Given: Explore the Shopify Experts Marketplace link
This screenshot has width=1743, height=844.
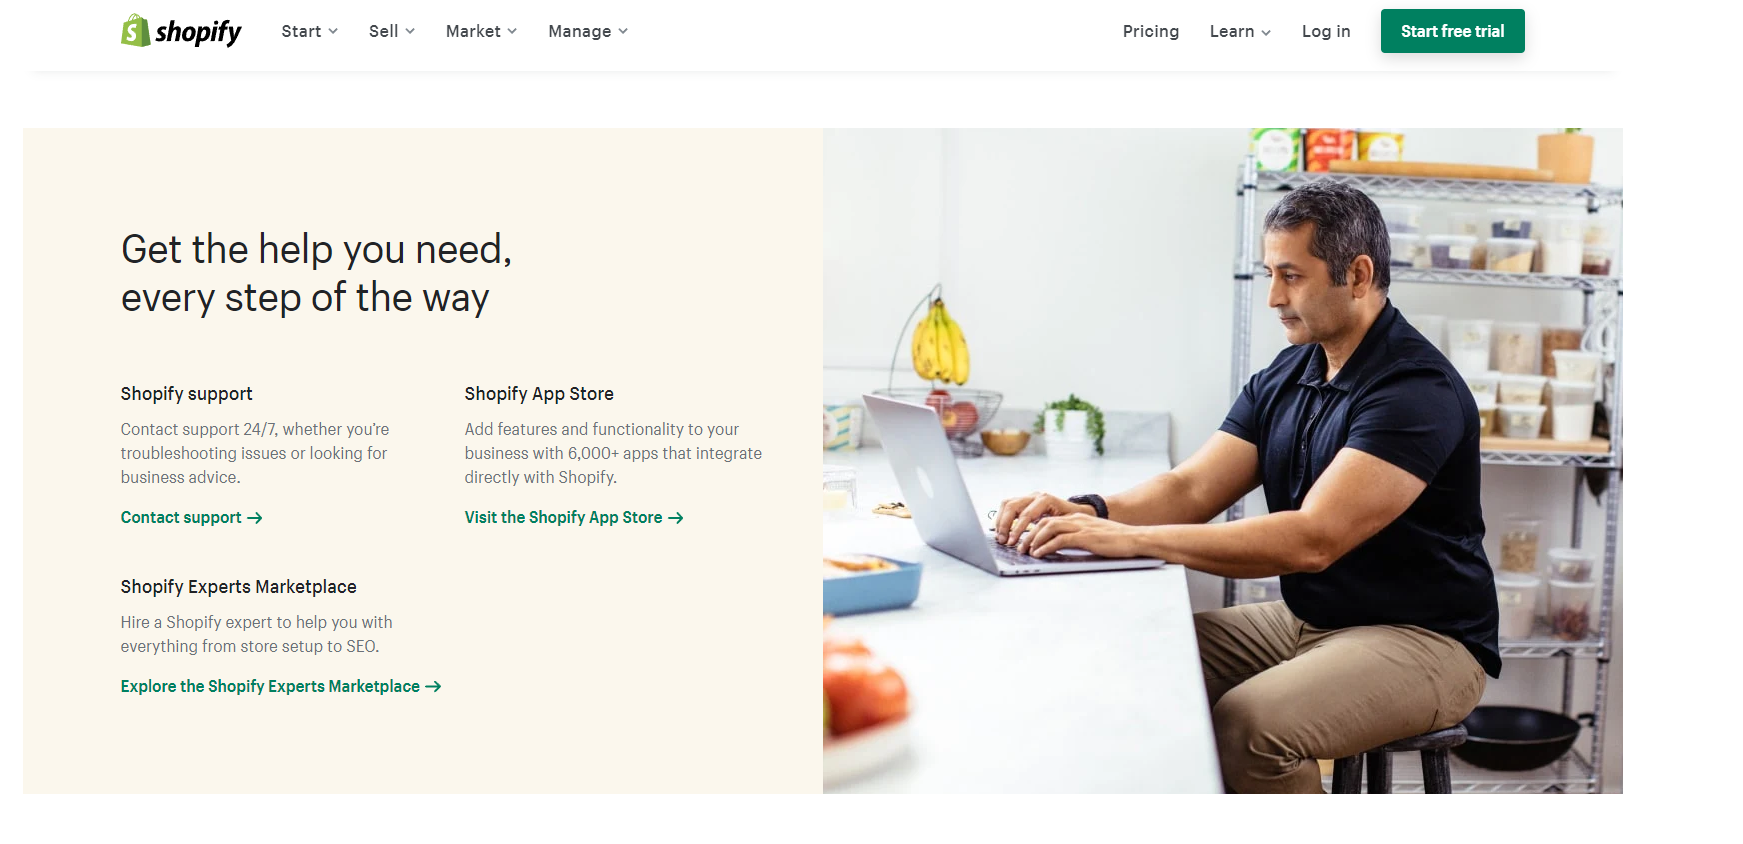Looking at the screenshot, I should click(270, 687).
